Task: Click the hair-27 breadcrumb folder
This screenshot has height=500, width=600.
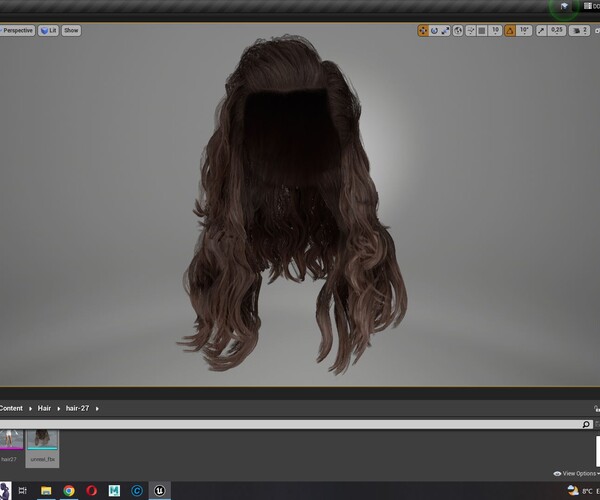Action: click(77, 408)
